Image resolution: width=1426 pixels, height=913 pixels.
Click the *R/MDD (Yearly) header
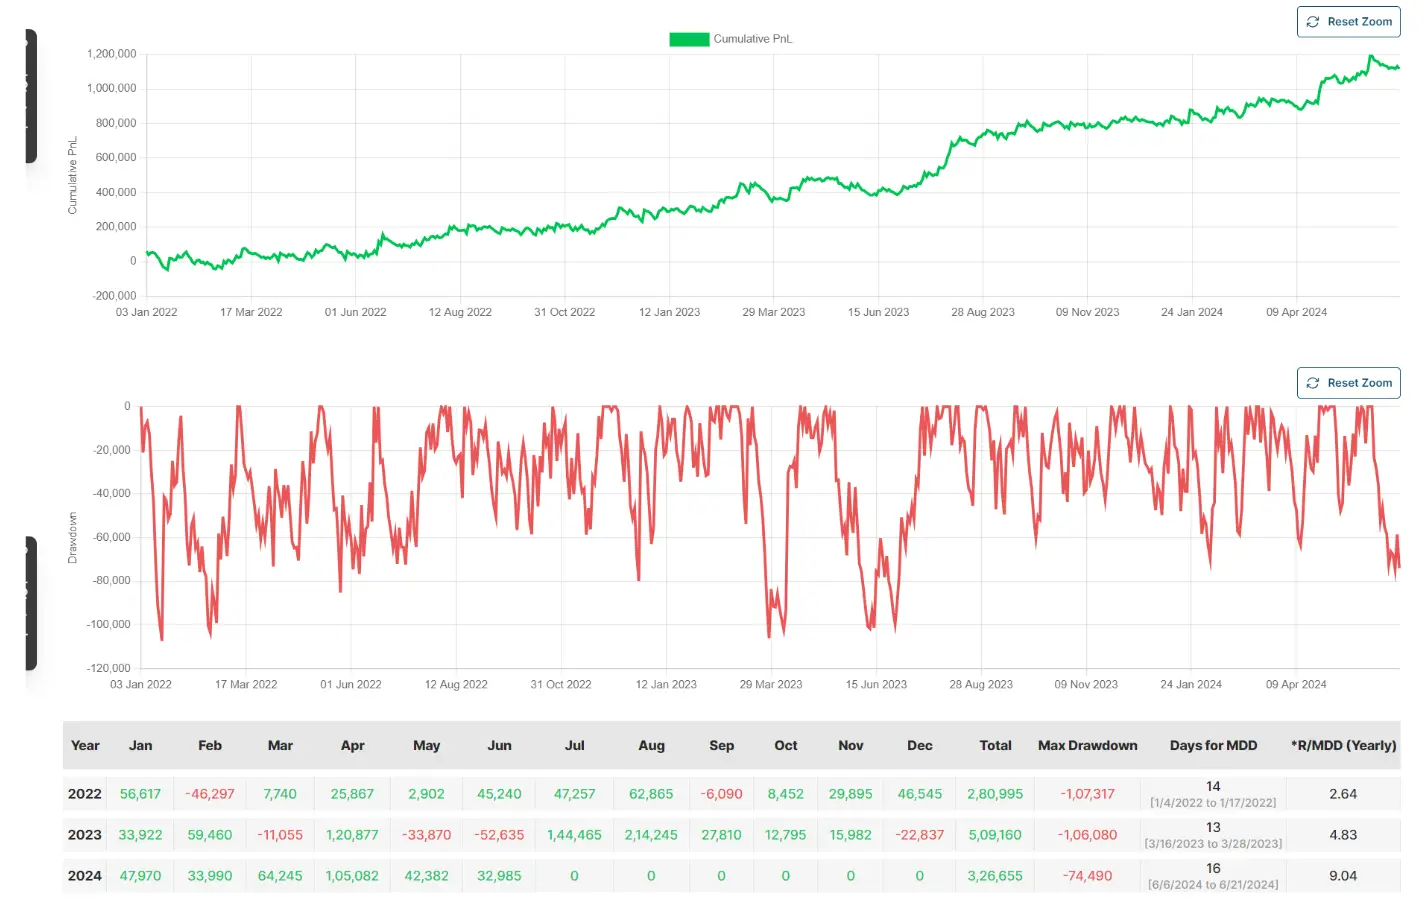click(x=1343, y=746)
